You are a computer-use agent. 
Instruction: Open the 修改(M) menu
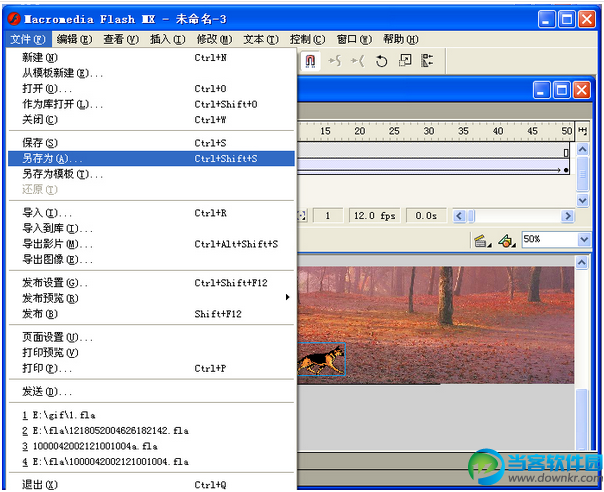(x=214, y=39)
